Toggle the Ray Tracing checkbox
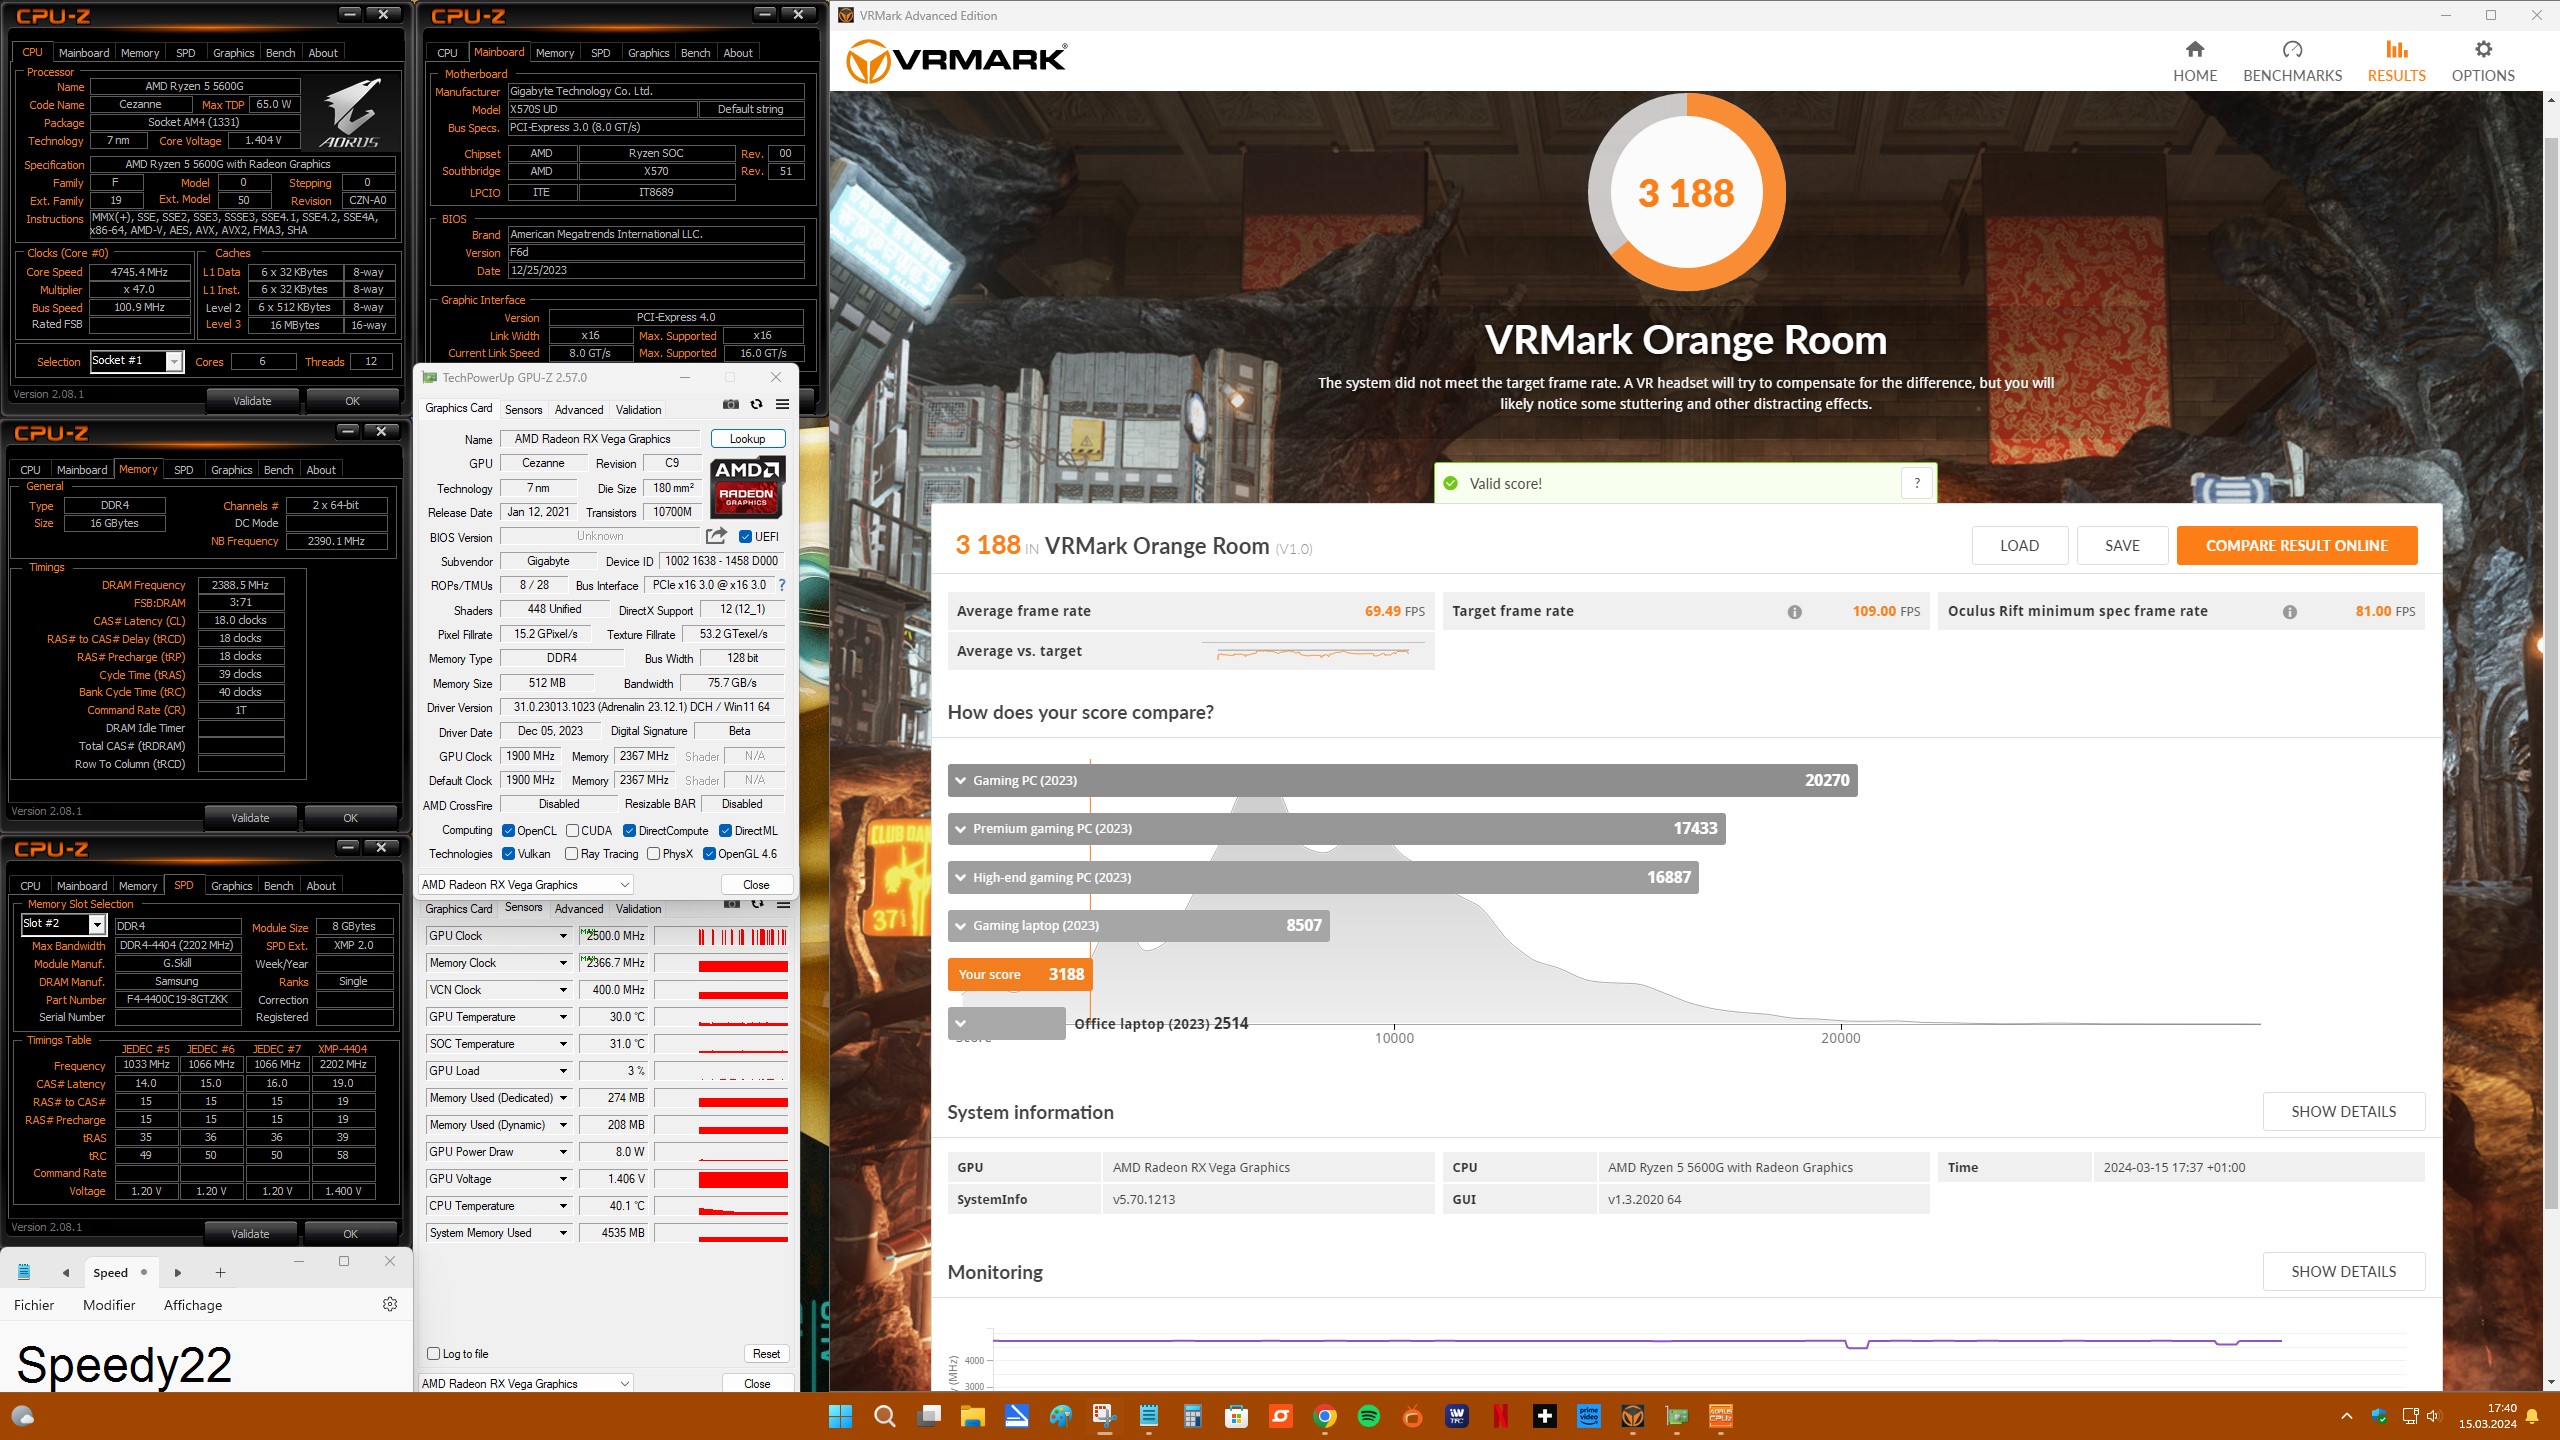Viewport: 2560px width, 1440px height. [x=572, y=854]
